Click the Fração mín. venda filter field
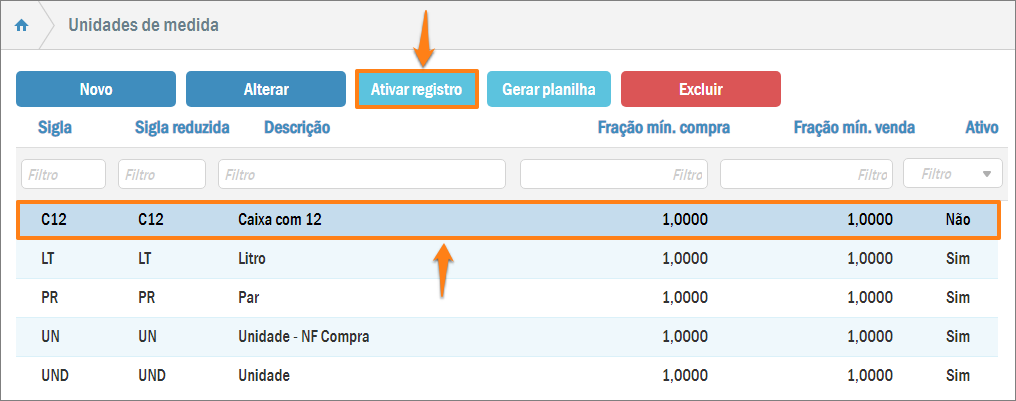This screenshot has height=401, width=1016. 806,174
